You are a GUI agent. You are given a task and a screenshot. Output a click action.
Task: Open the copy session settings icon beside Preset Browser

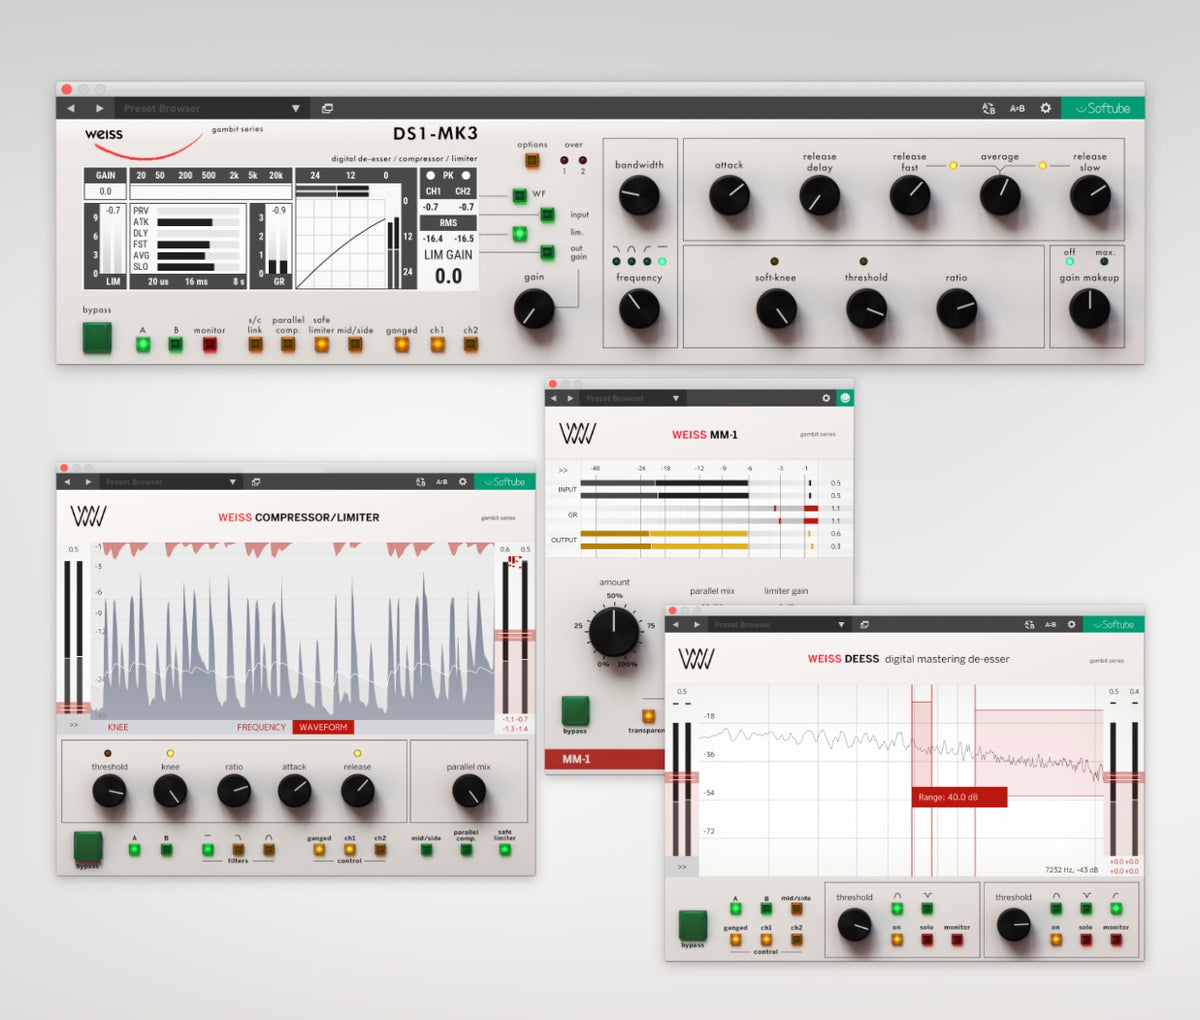coord(326,108)
